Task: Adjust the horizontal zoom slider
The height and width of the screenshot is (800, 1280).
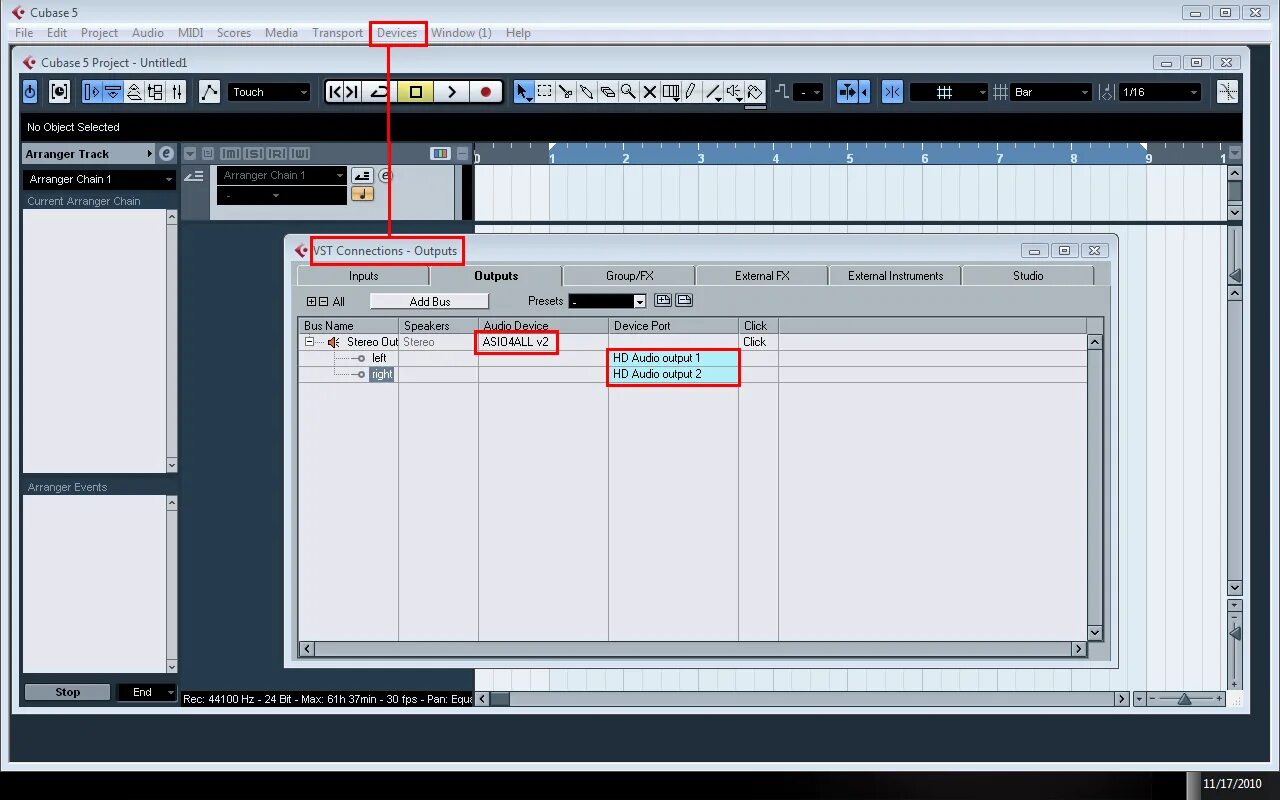Action: (x=1185, y=699)
